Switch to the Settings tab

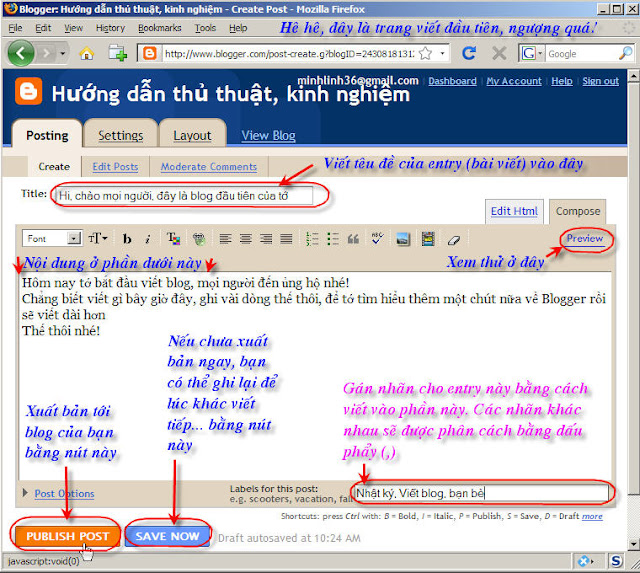[120, 134]
